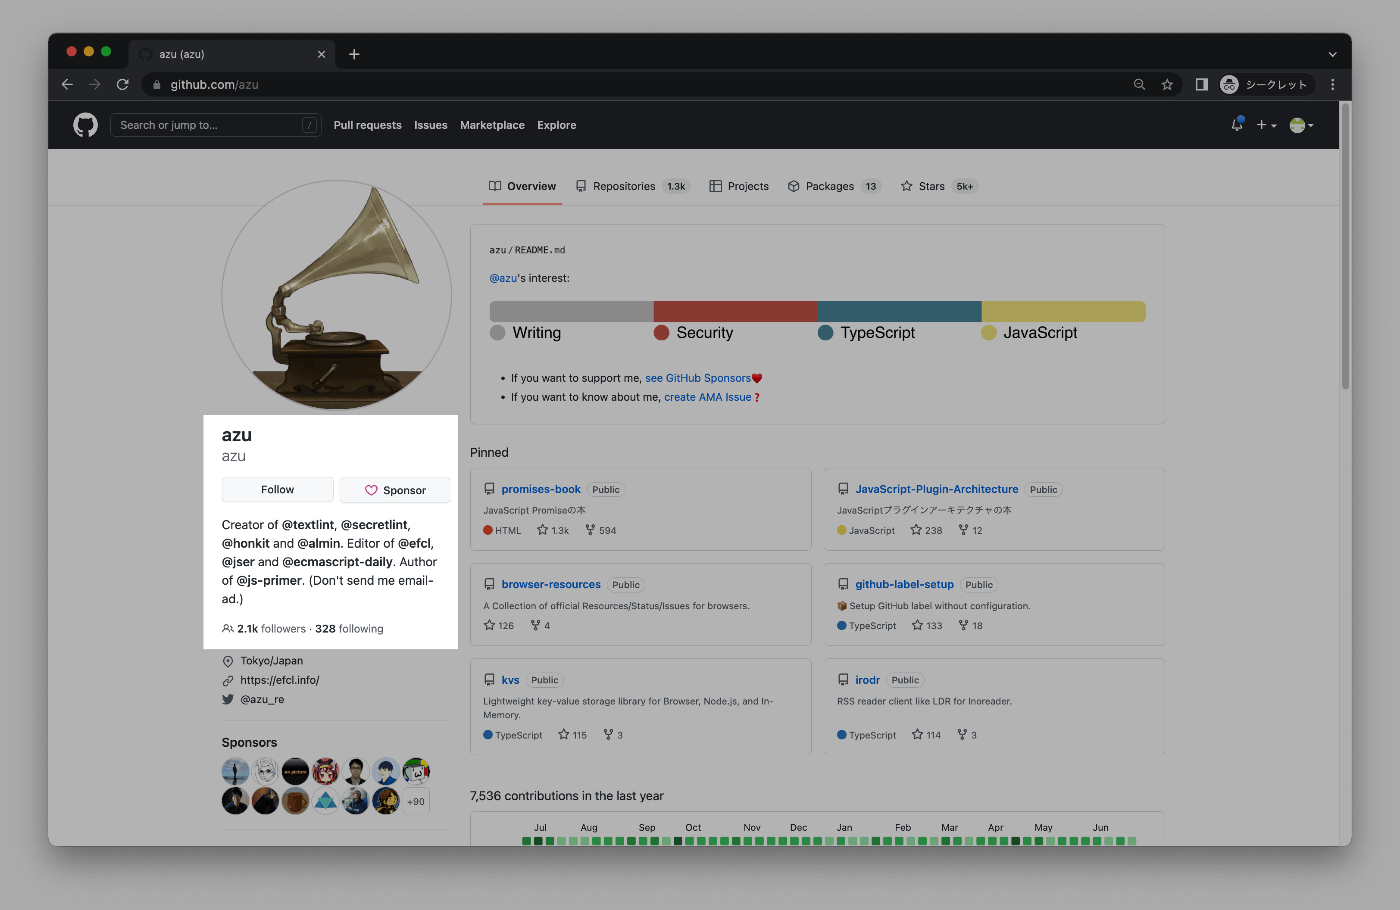Select the Overview profile tab
Image resolution: width=1400 pixels, height=910 pixels.
(x=522, y=186)
